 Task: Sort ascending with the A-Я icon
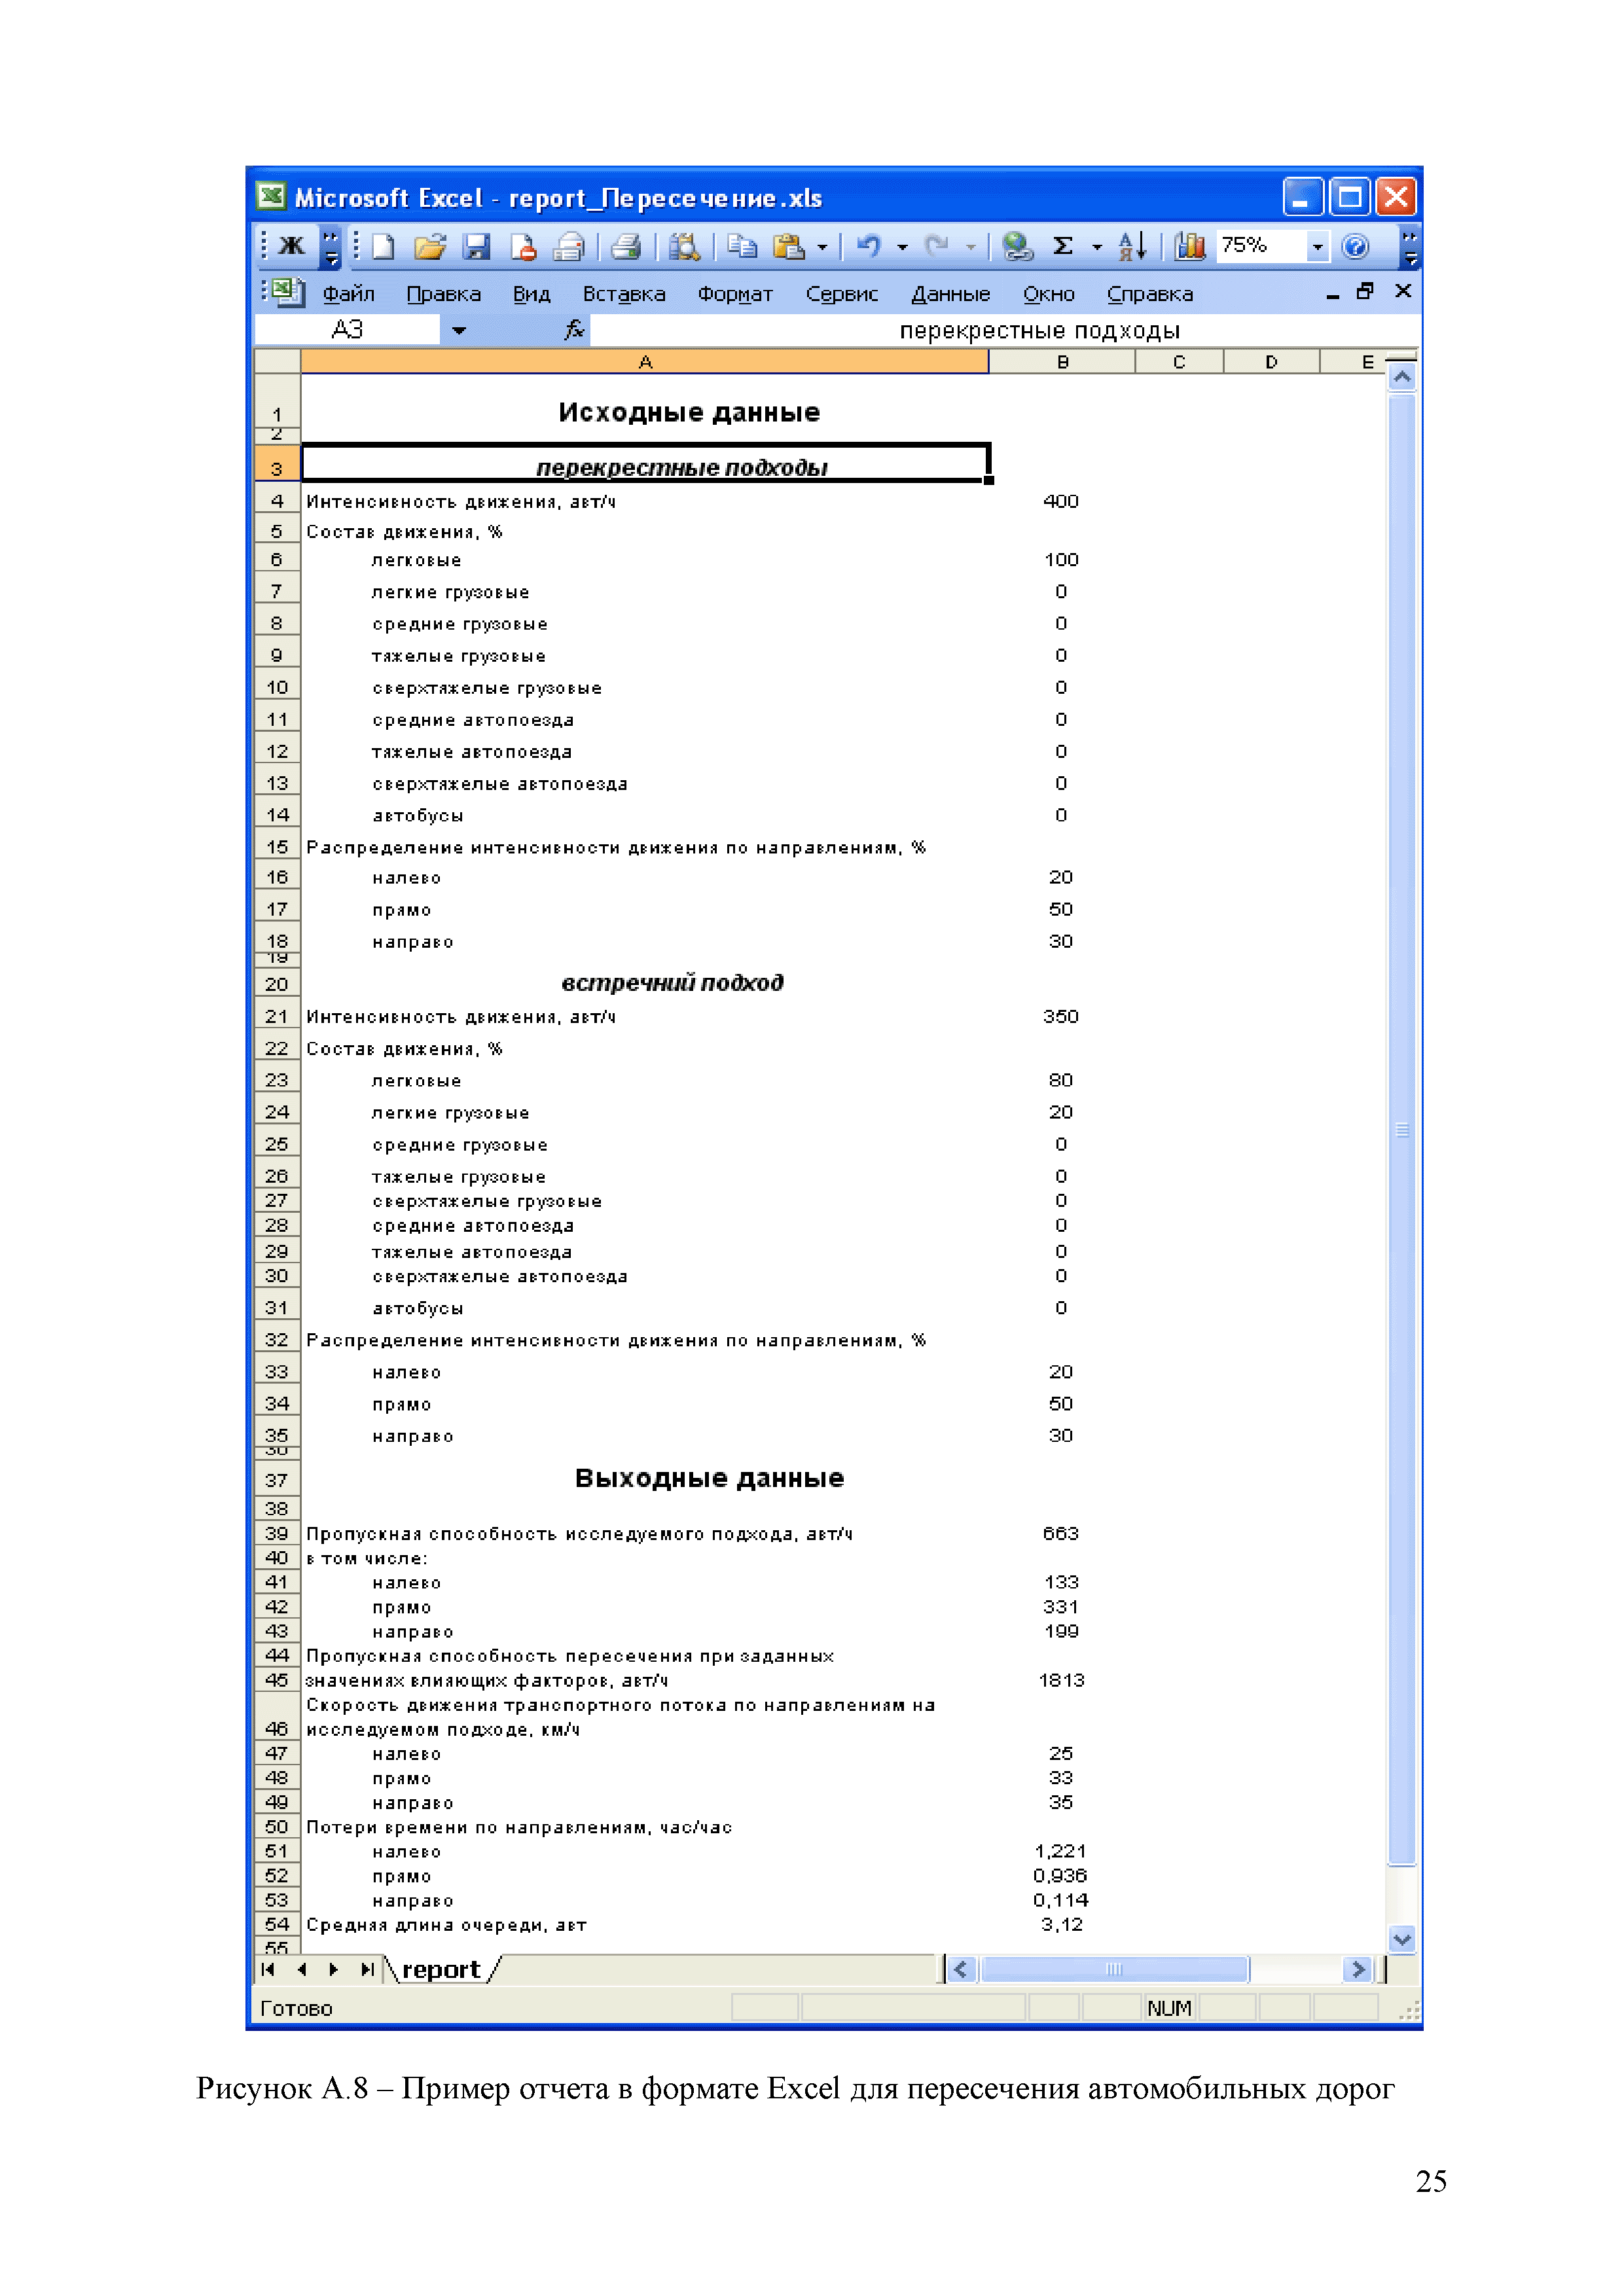point(1132,246)
